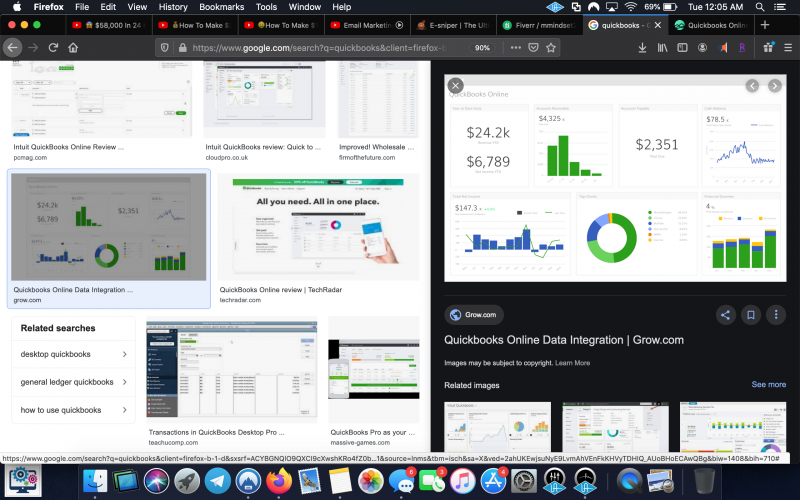Open page actions three-dot menu in address bar
The height and width of the screenshot is (500, 800).
516,47
